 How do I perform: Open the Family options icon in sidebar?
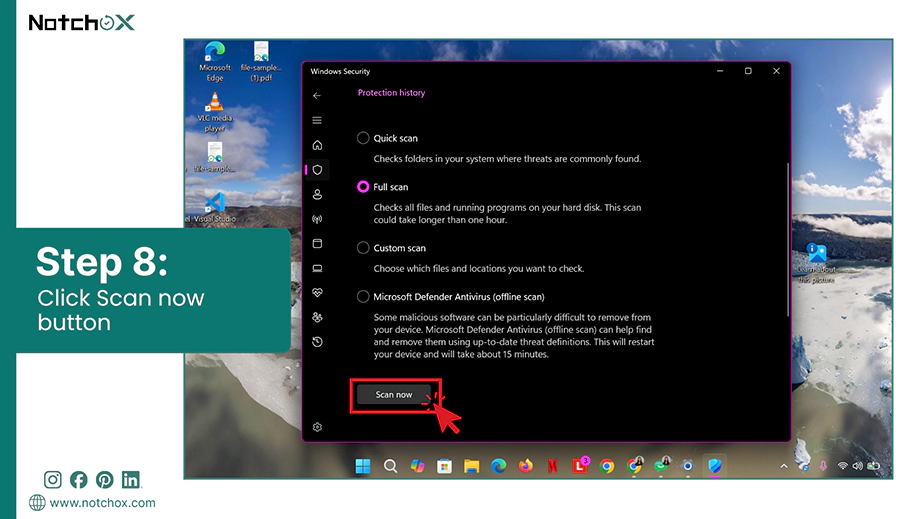tap(318, 317)
